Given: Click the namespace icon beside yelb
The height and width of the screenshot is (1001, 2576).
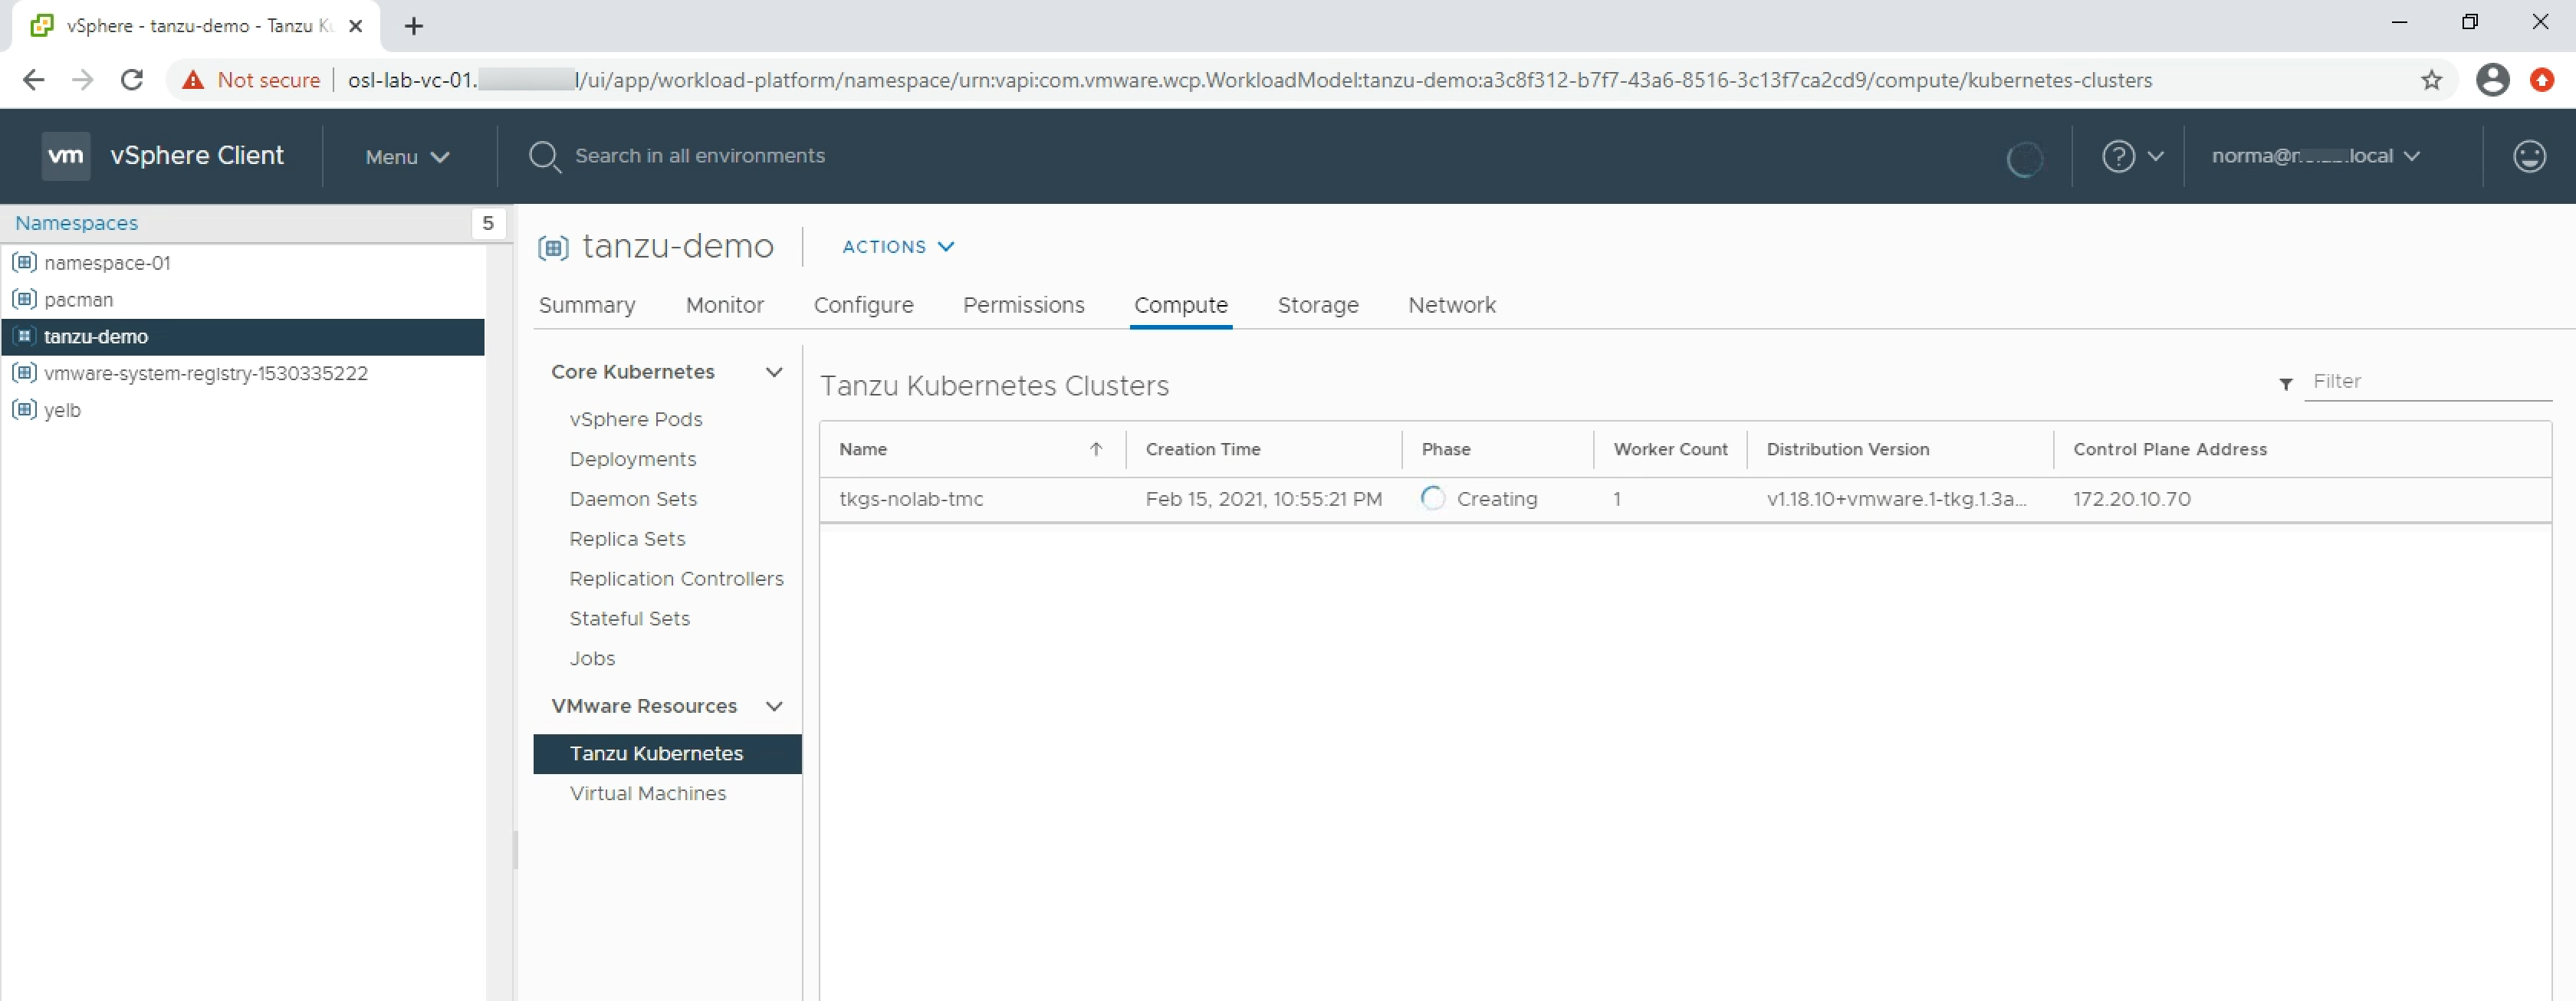Looking at the screenshot, I should point(24,410).
